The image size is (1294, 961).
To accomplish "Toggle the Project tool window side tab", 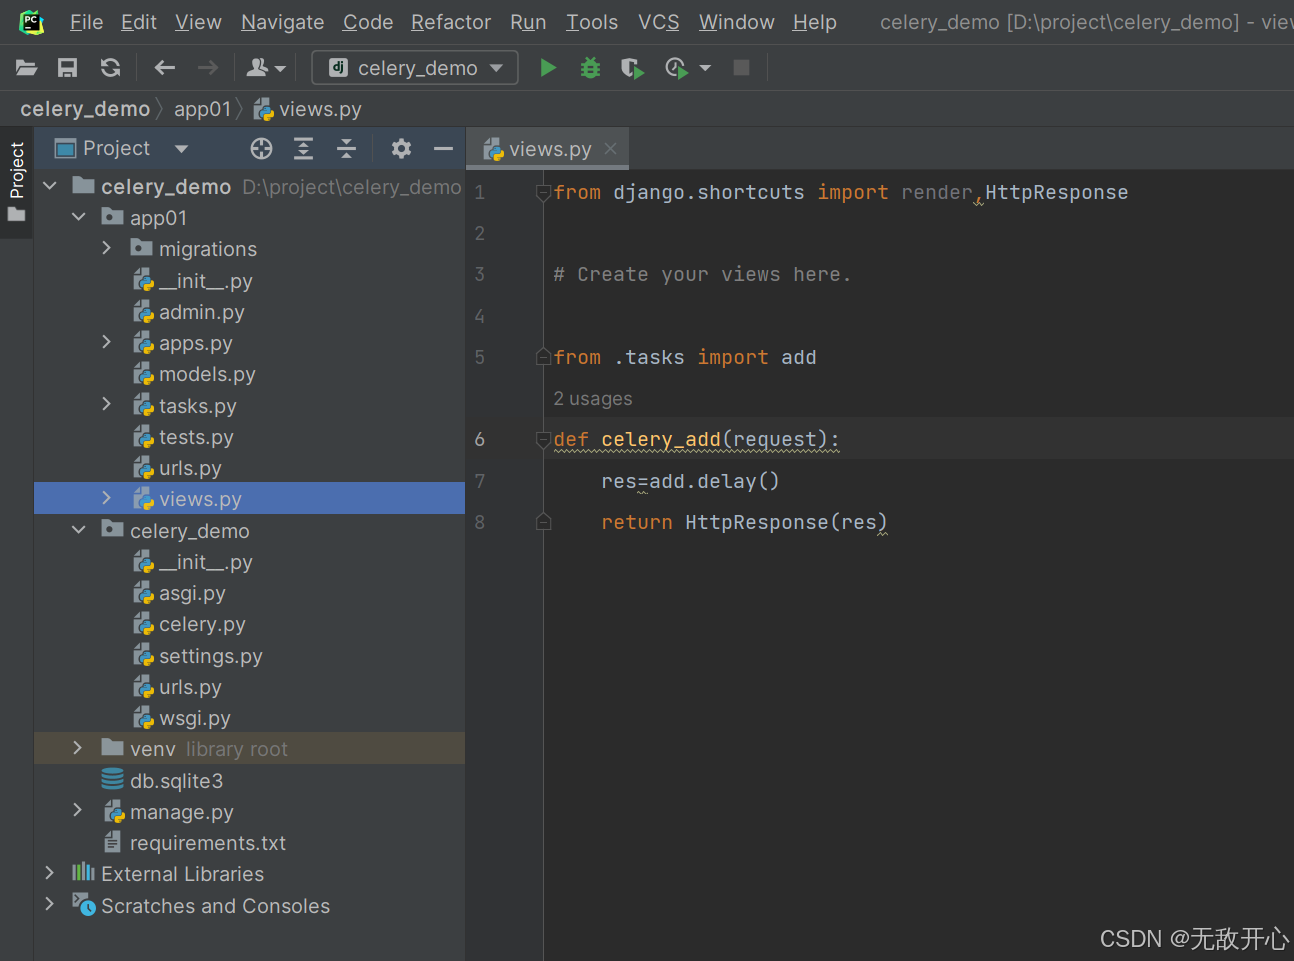I will pyautogui.click(x=17, y=182).
